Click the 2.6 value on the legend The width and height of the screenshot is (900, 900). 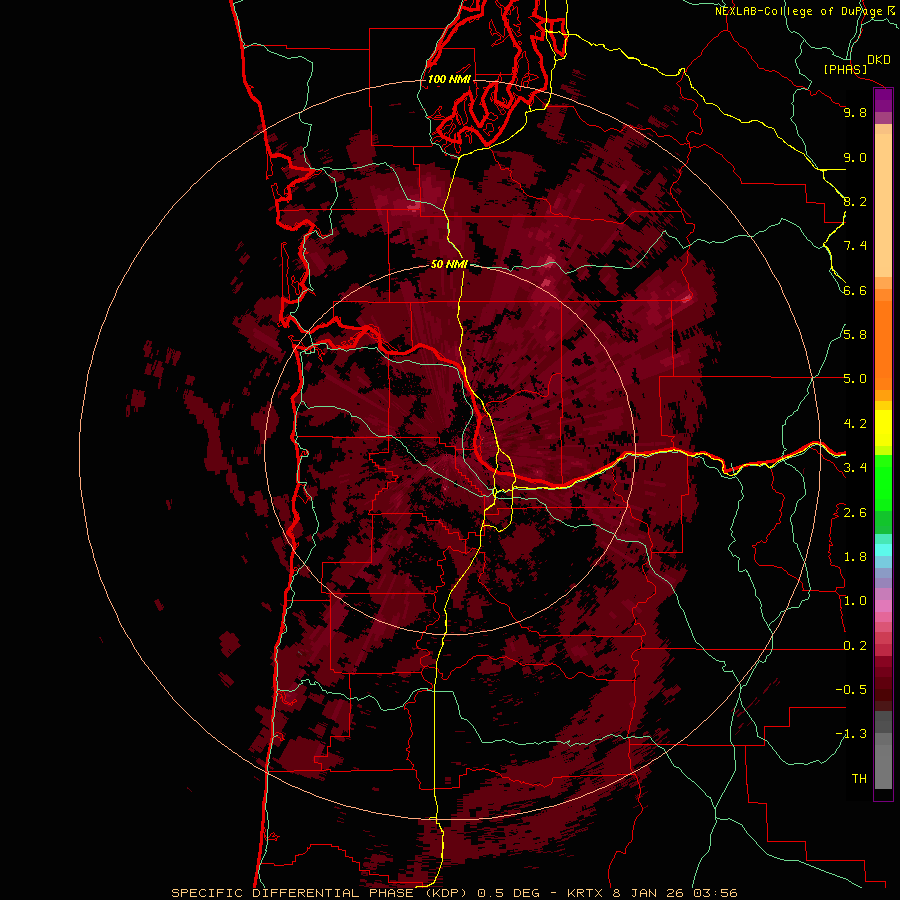point(855,513)
